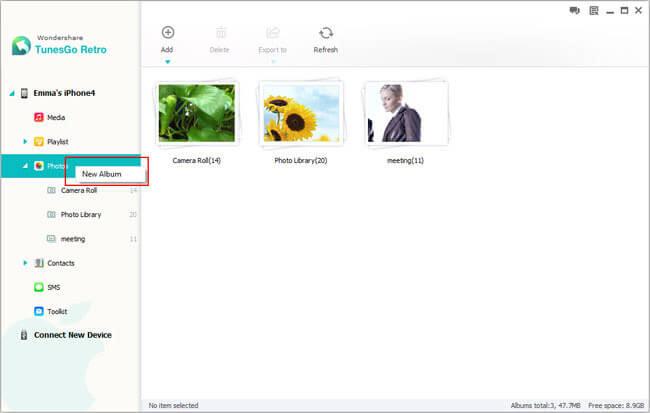Click Albums total status text
The width and height of the screenshot is (650, 413).
[x=545, y=405]
